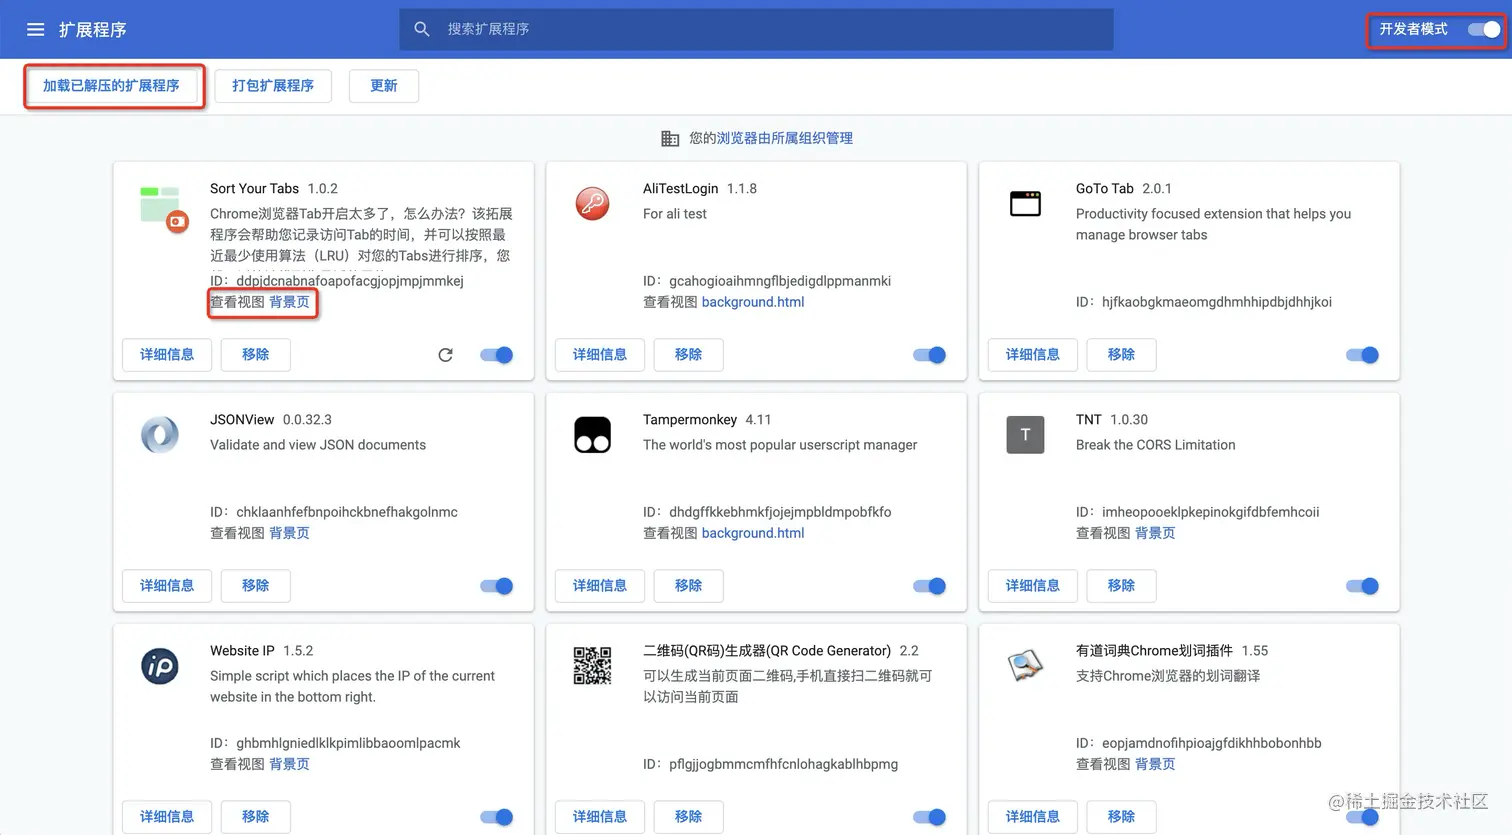
Task: Click the Sort Your Tabs extension icon
Action: (x=163, y=208)
